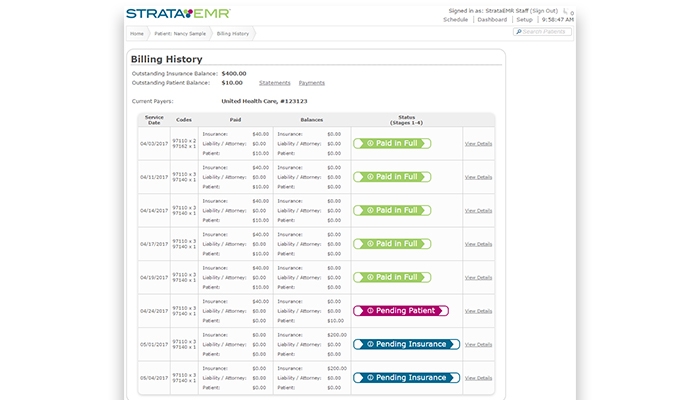Click Paid in Full status for 04/03/2017
Screen dimensions: 700x400
click(392, 143)
